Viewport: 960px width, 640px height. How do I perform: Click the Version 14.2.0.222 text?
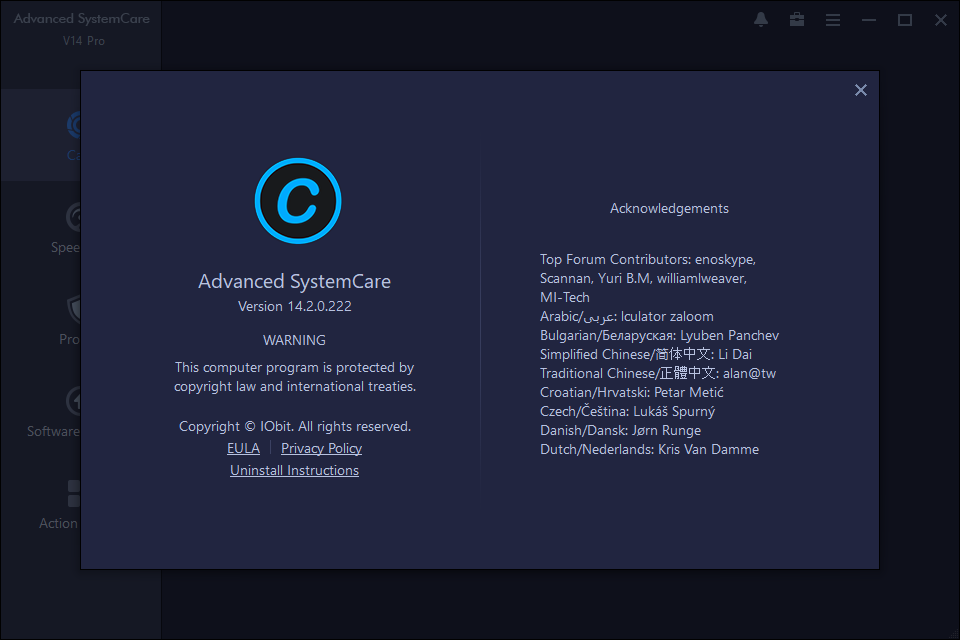coord(294,306)
